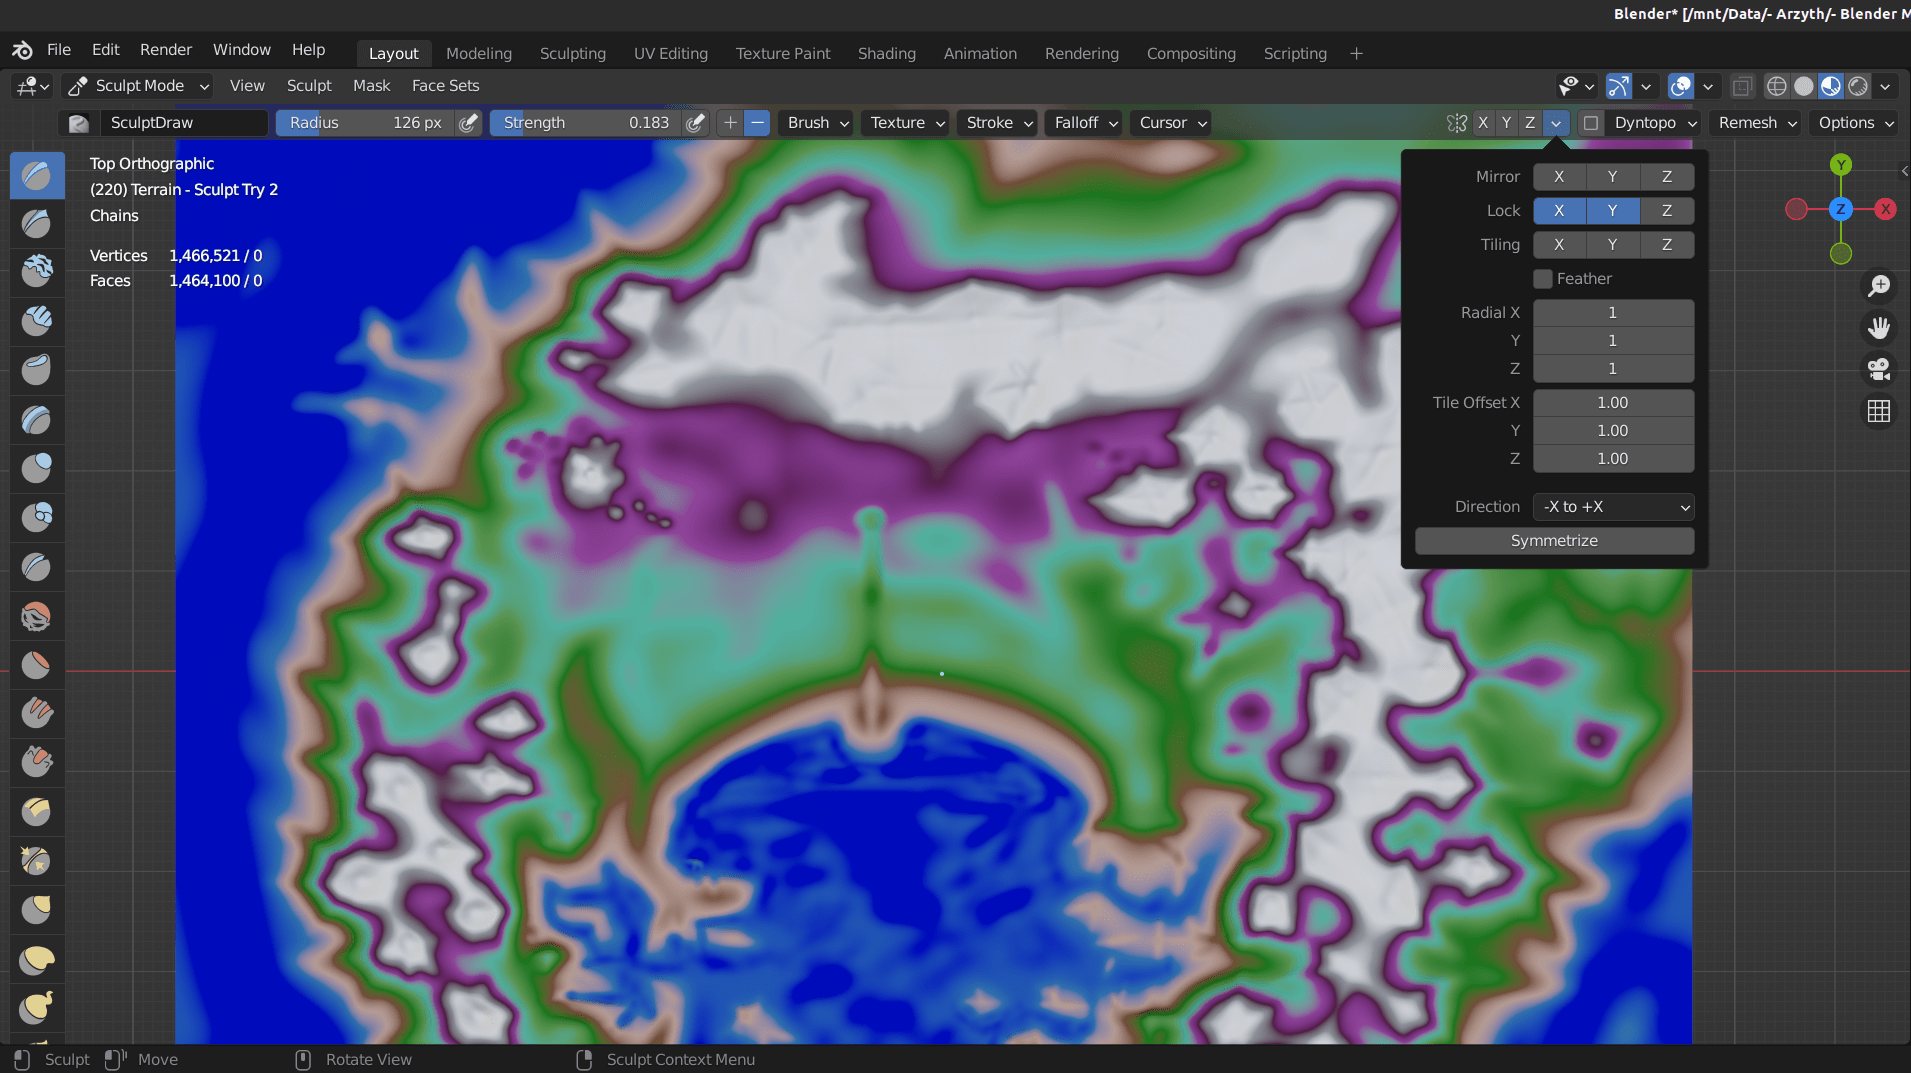Switch to Rendered viewport shading
1911x1078 pixels.
1858,86
